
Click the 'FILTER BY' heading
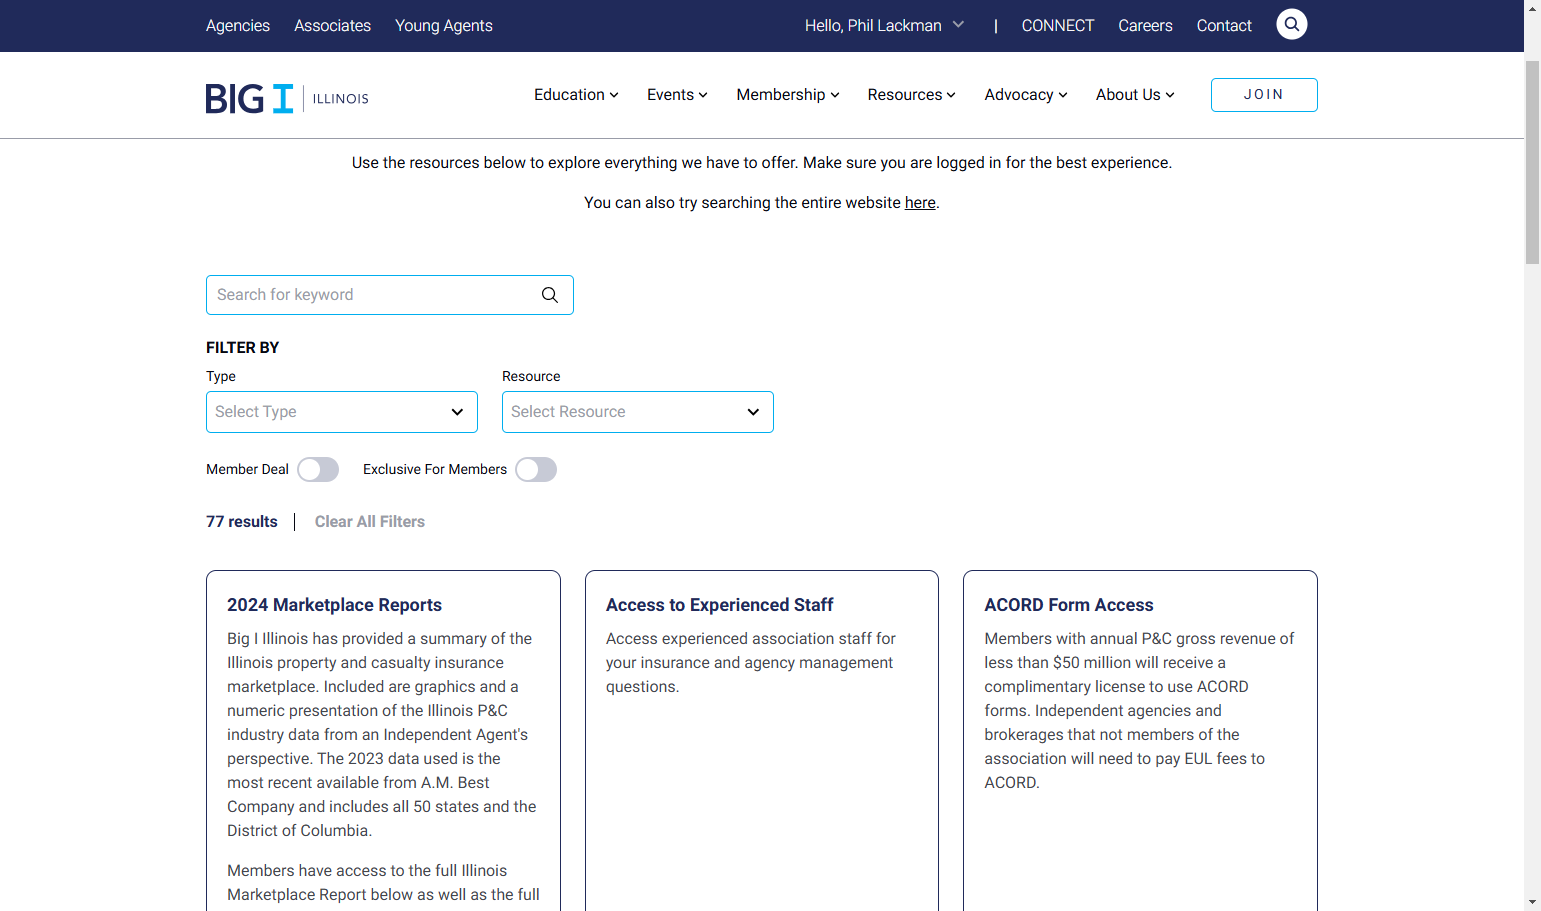(x=243, y=348)
